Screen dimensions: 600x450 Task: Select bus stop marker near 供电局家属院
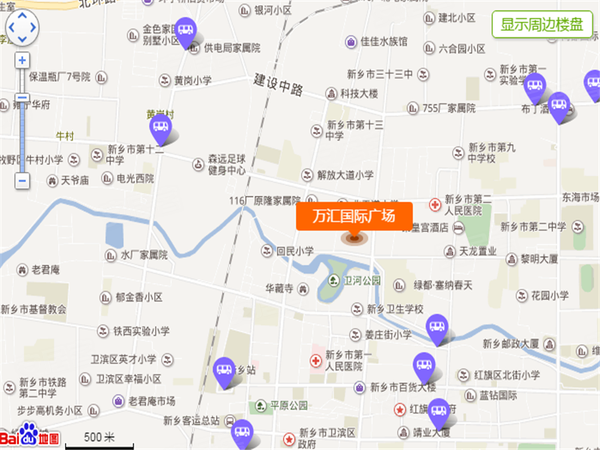186,33
